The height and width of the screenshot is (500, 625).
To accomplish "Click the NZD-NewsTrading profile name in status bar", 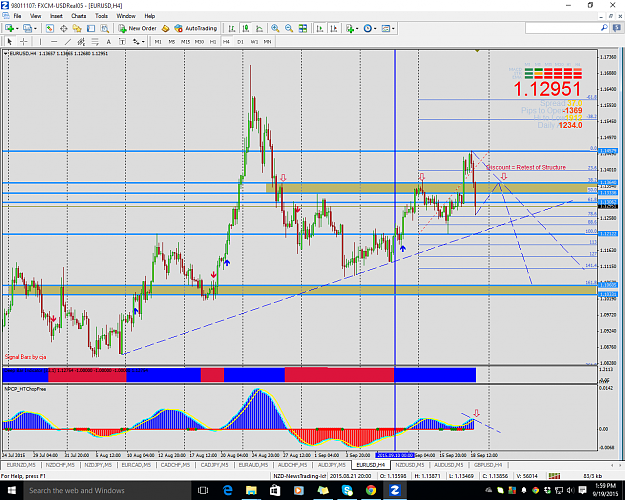I will (300, 476).
